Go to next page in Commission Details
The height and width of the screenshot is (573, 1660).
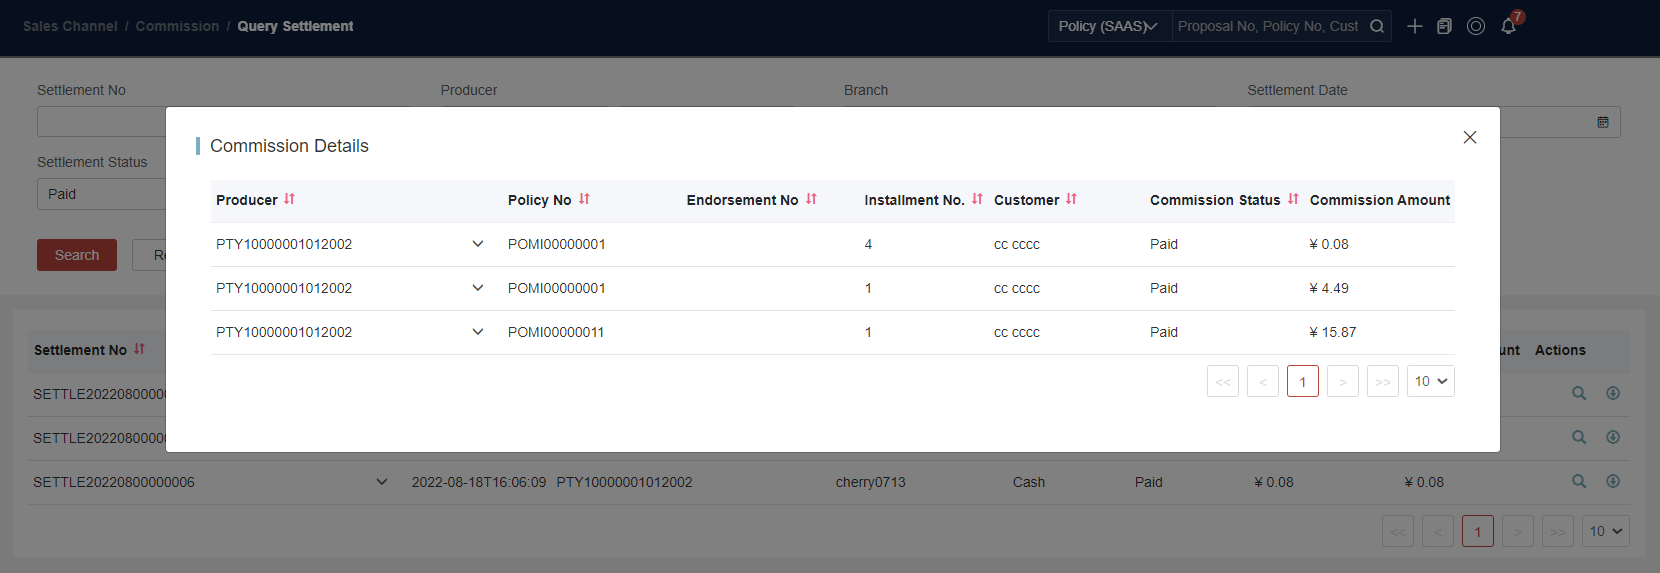(1343, 381)
